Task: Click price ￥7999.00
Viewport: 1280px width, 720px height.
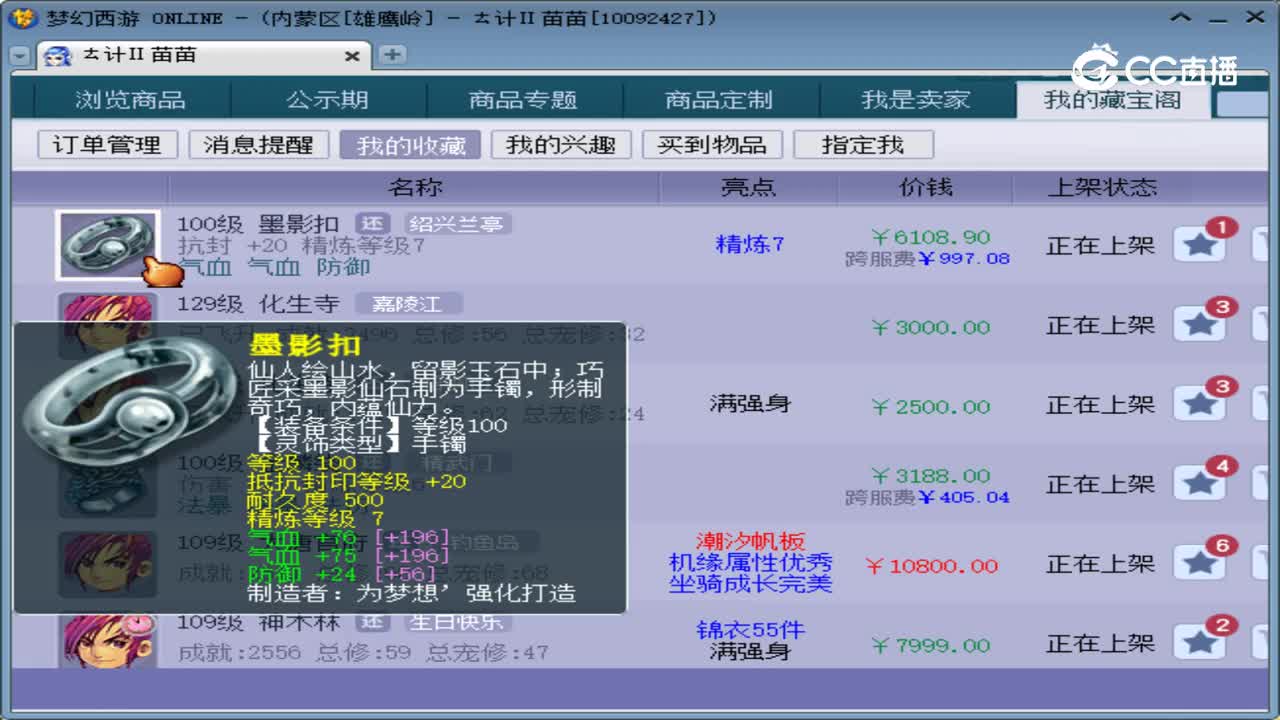Action: pyautogui.click(x=930, y=645)
